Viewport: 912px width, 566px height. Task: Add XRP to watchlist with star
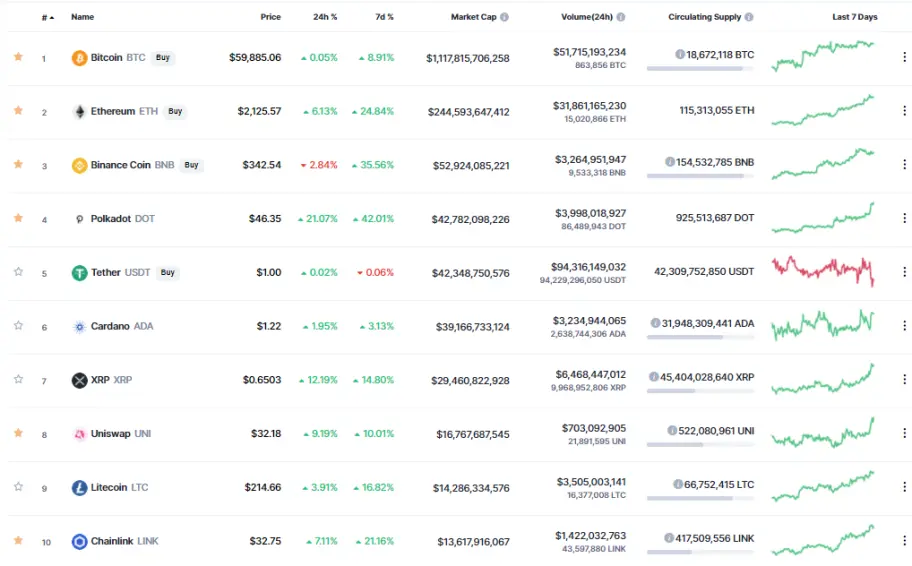[x=19, y=379]
